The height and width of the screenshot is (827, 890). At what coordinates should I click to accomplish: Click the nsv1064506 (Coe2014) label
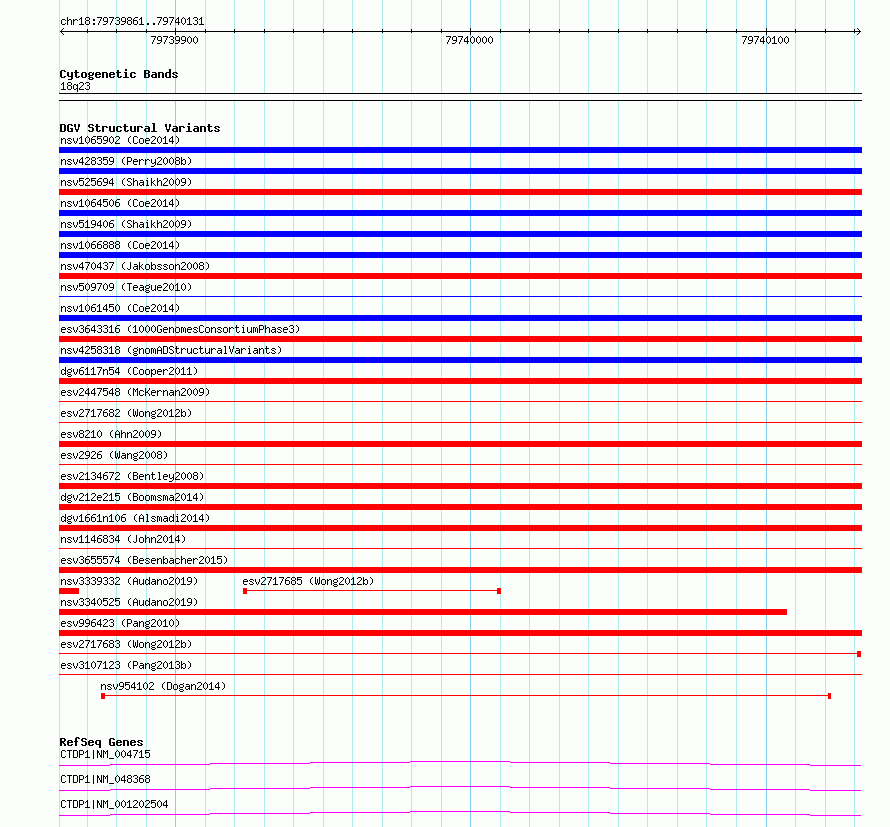(x=120, y=203)
